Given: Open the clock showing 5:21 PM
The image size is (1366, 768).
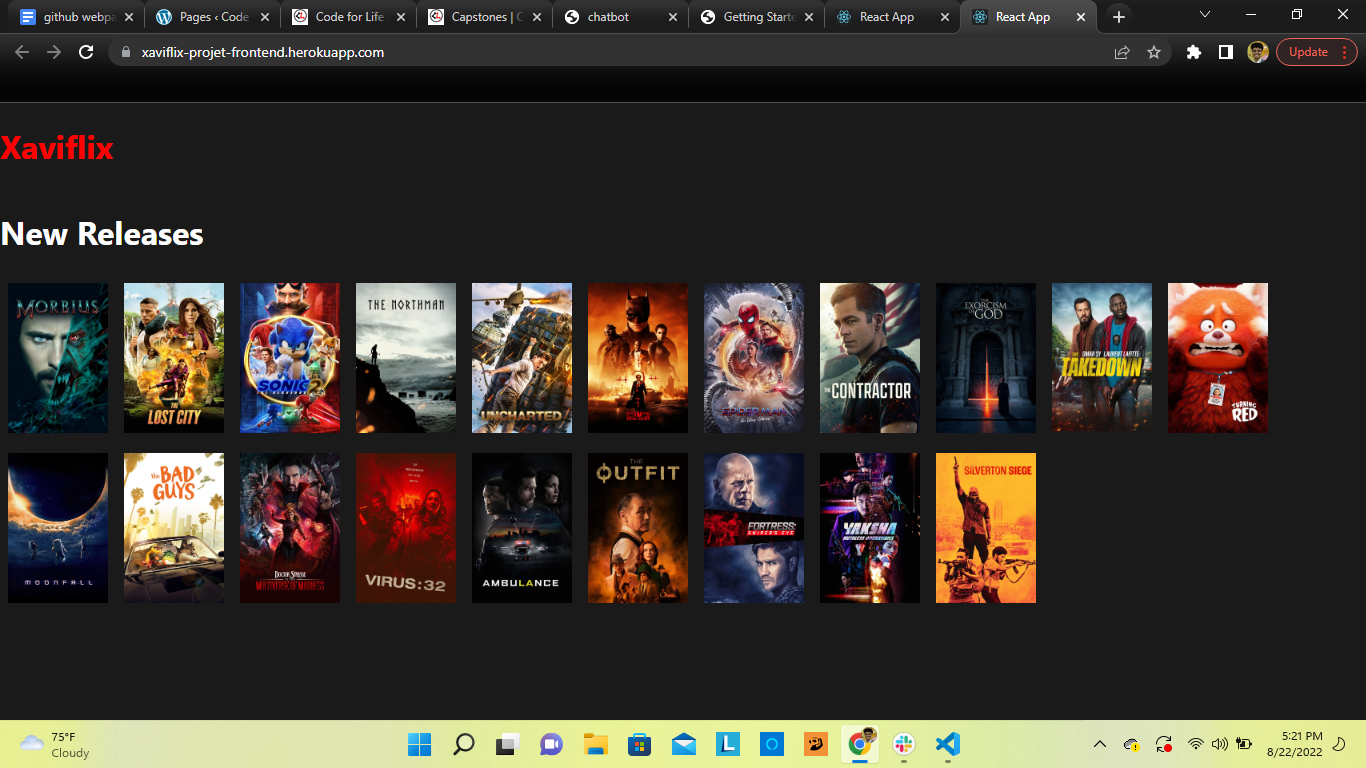Looking at the screenshot, I should coord(1294,743).
